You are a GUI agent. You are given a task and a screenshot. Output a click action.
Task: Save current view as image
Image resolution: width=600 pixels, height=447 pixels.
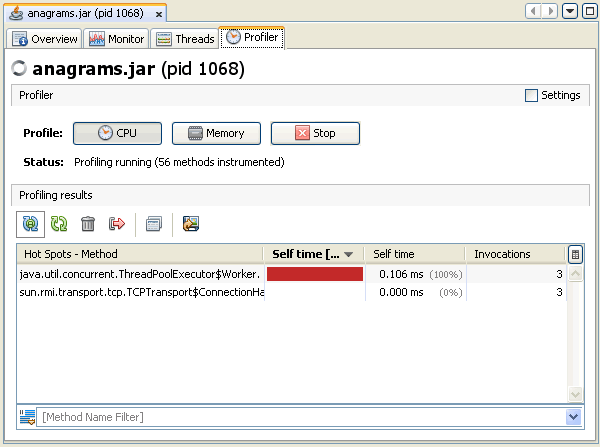[190, 224]
